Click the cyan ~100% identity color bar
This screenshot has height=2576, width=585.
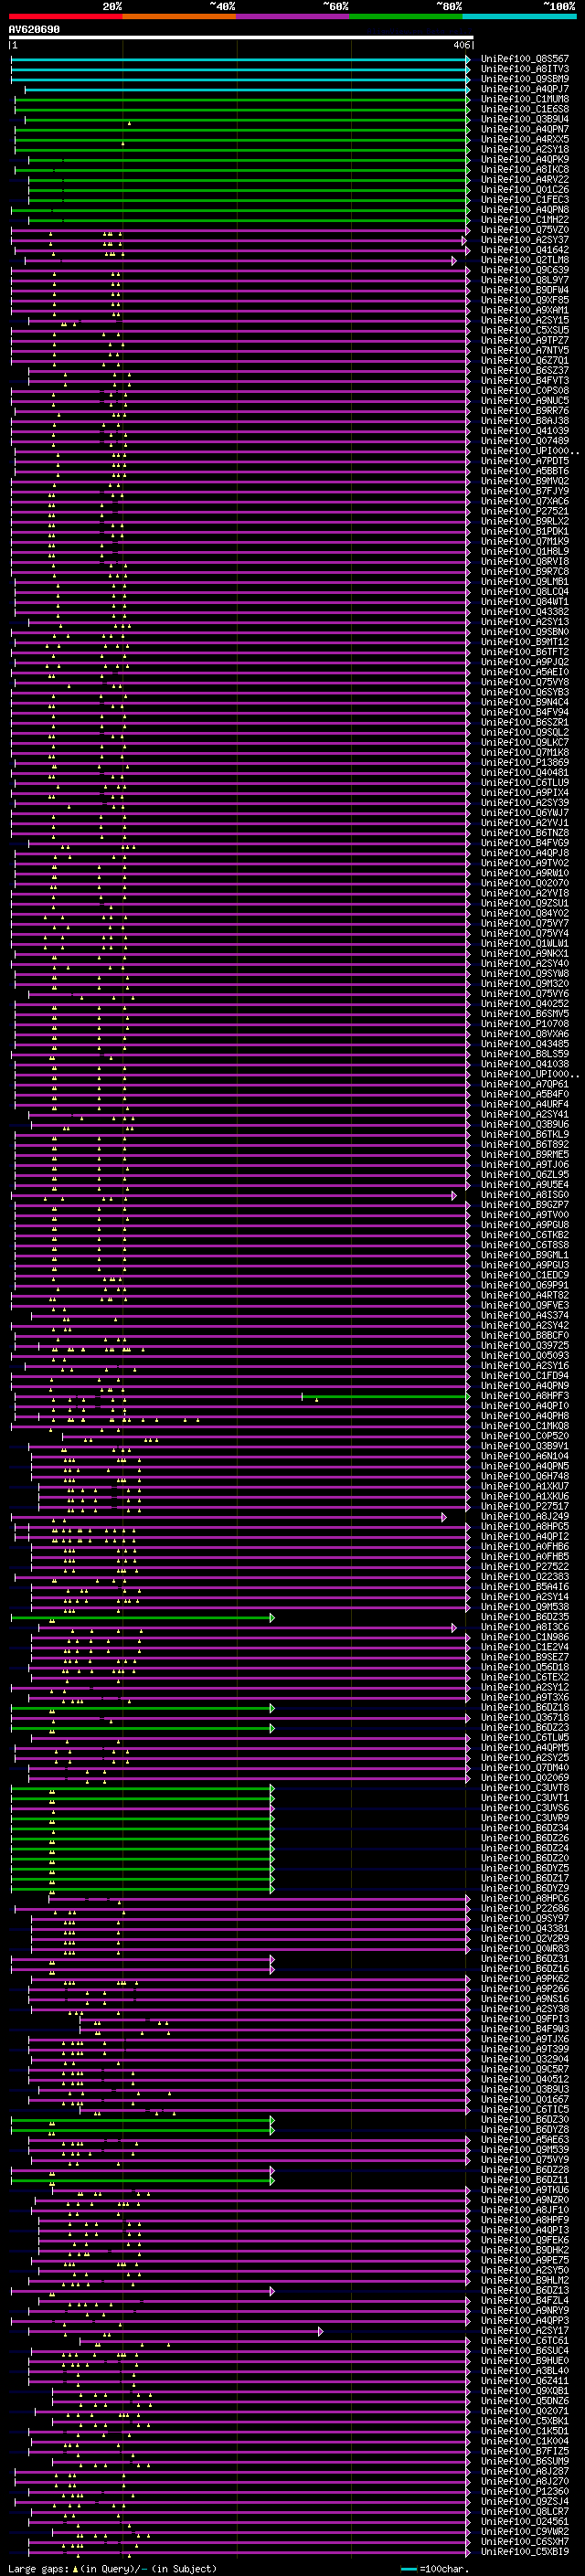pyautogui.click(x=520, y=16)
